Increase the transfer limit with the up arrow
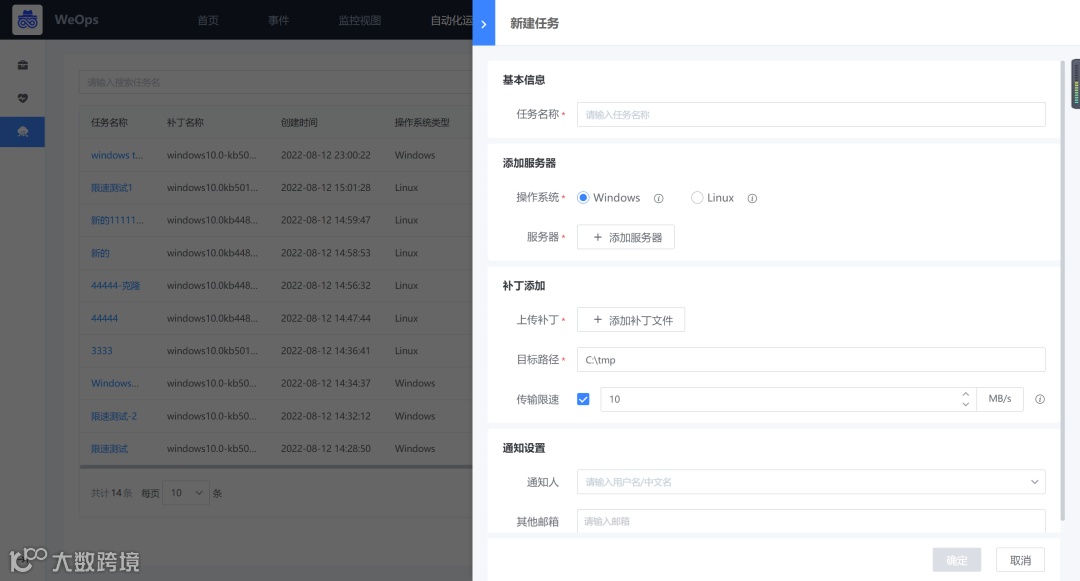This screenshot has height=581, width=1080. coord(966,394)
